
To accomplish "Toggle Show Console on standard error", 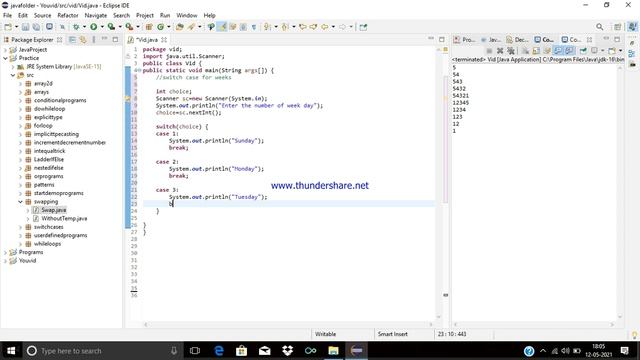I will pyautogui.click(x=569, y=51).
